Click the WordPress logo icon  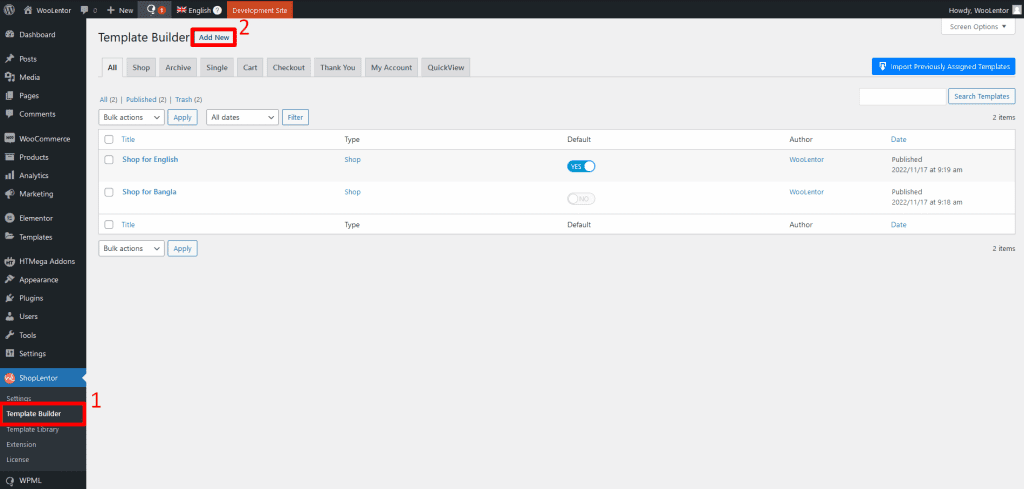click(x=10, y=9)
